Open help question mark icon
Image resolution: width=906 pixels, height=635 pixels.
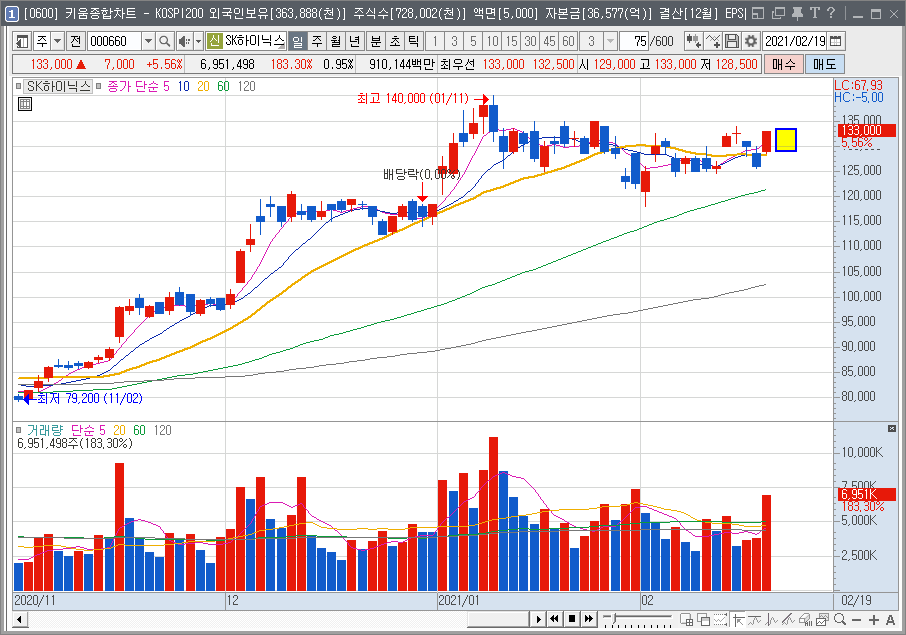coord(830,13)
